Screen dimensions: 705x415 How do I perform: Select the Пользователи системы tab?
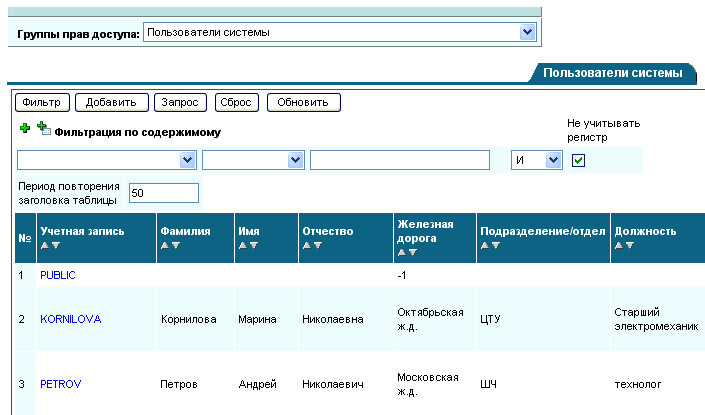[x=612, y=73]
